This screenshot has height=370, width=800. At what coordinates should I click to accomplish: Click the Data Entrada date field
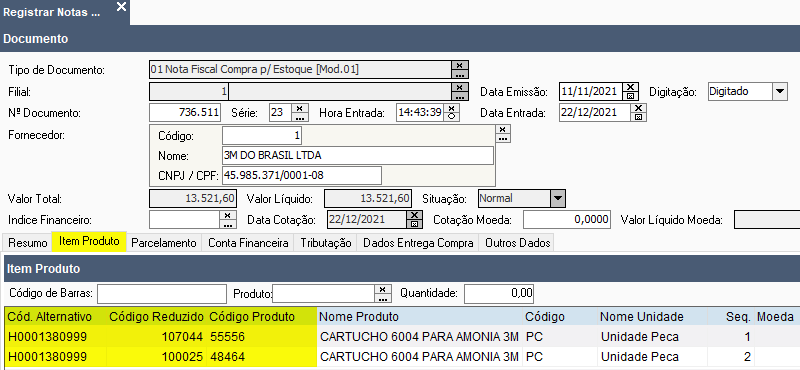tap(595, 113)
